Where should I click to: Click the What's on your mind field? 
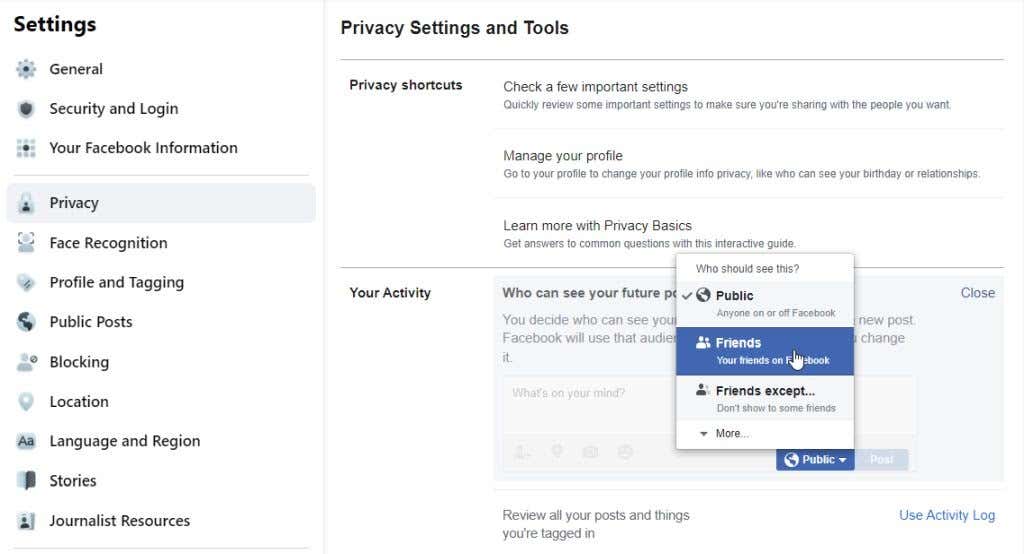click(590, 402)
